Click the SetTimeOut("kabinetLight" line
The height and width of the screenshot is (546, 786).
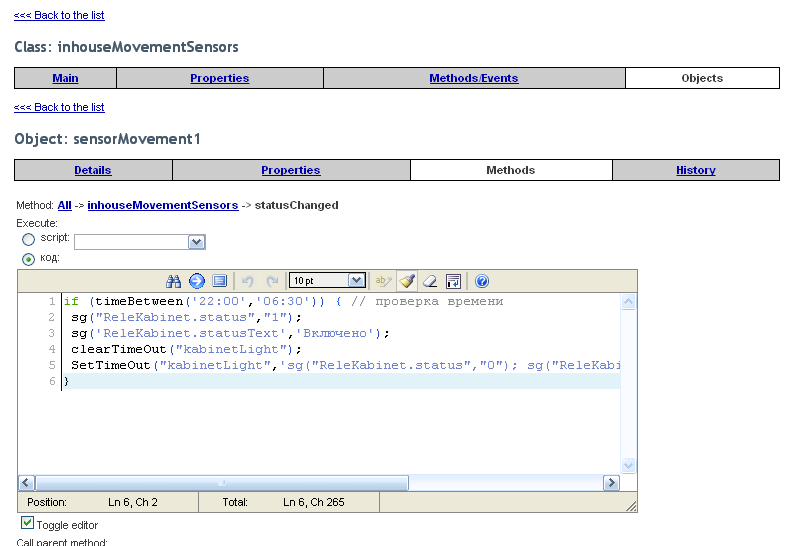(345, 366)
